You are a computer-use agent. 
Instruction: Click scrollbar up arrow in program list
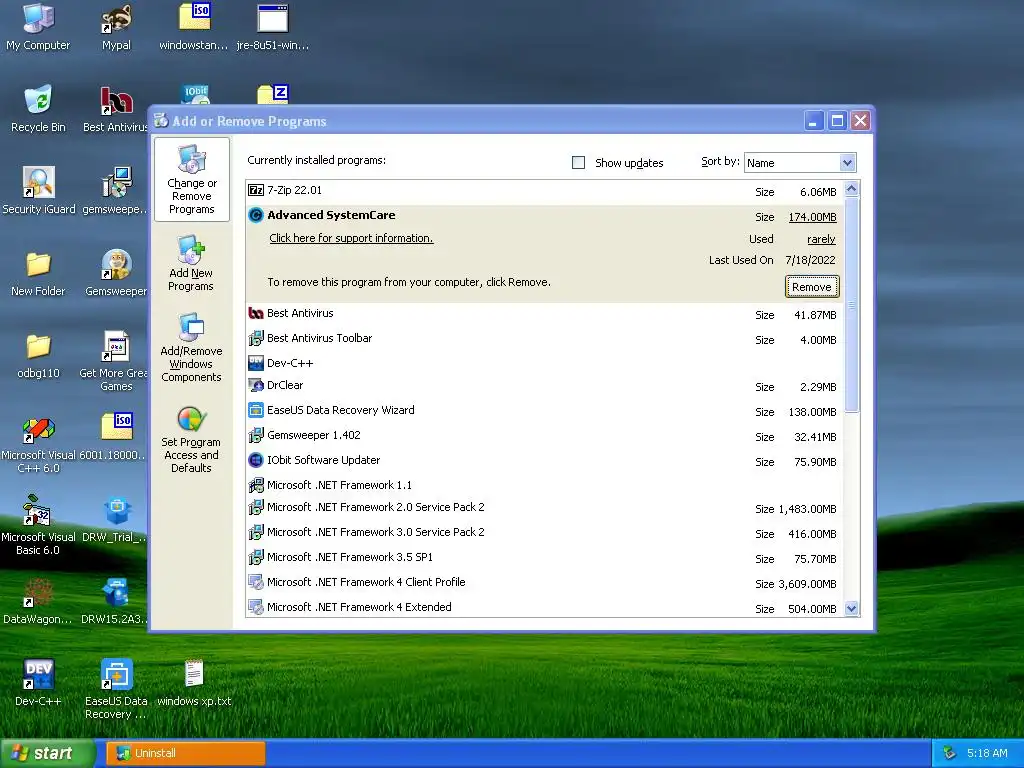[x=851, y=189]
